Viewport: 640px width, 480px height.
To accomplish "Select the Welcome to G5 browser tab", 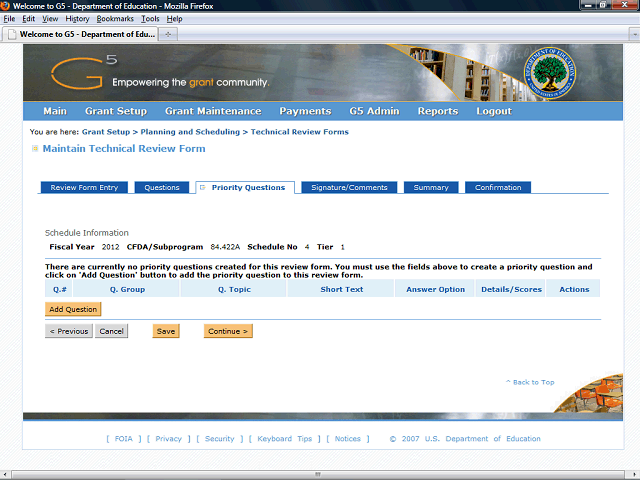I will coord(80,34).
